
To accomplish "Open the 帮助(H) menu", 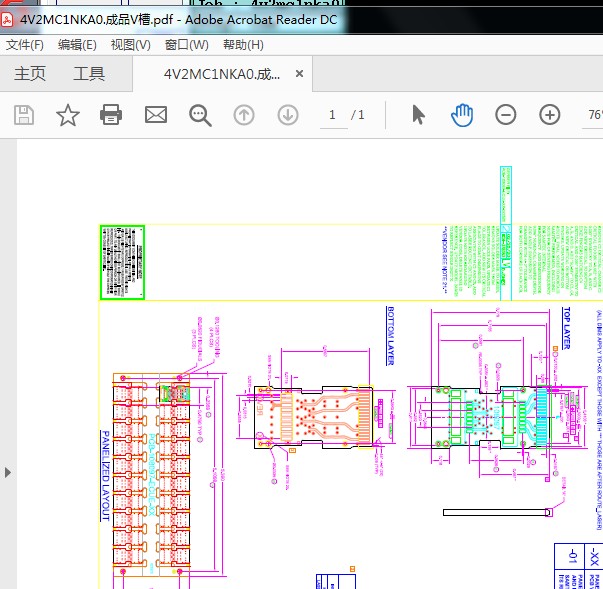I will pos(243,45).
